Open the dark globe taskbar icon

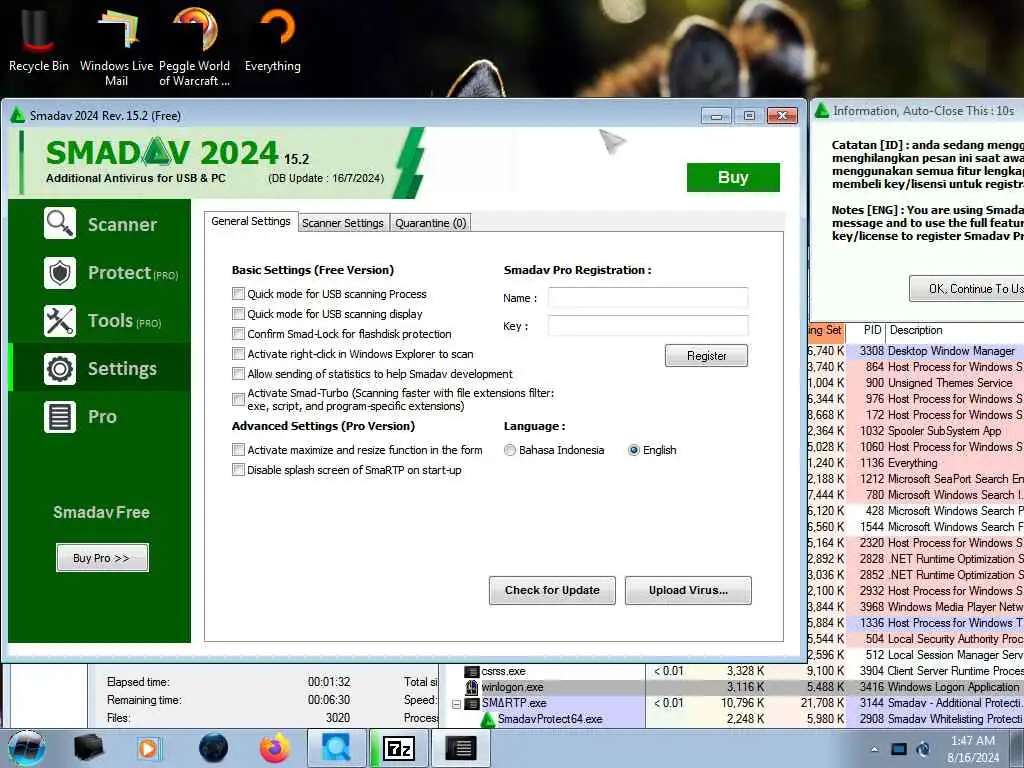(x=214, y=748)
